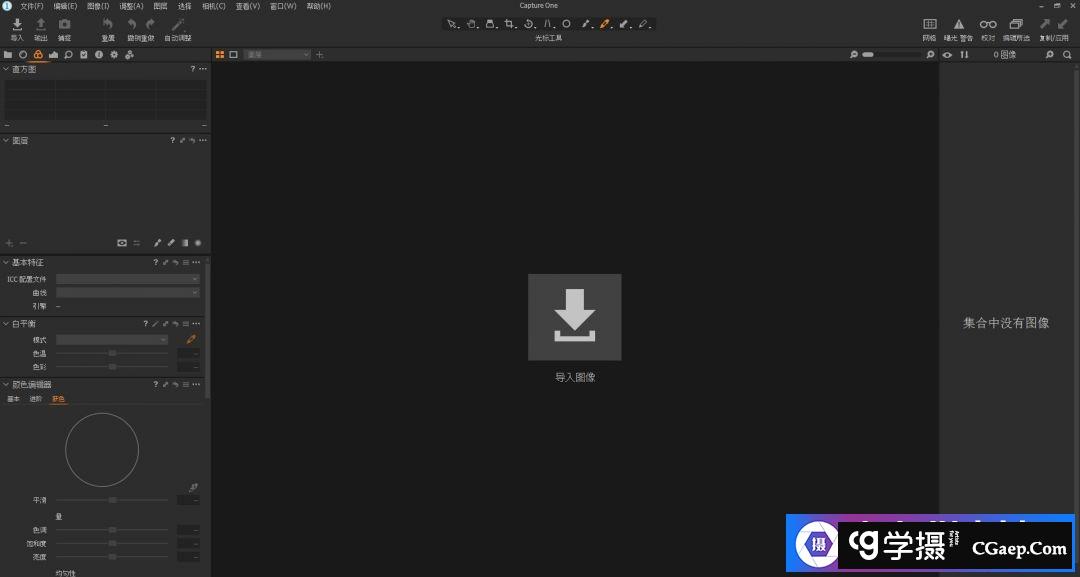Collapse the 直方图 histogram panel
This screenshot has width=1080, height=577.
pos(6,69)
